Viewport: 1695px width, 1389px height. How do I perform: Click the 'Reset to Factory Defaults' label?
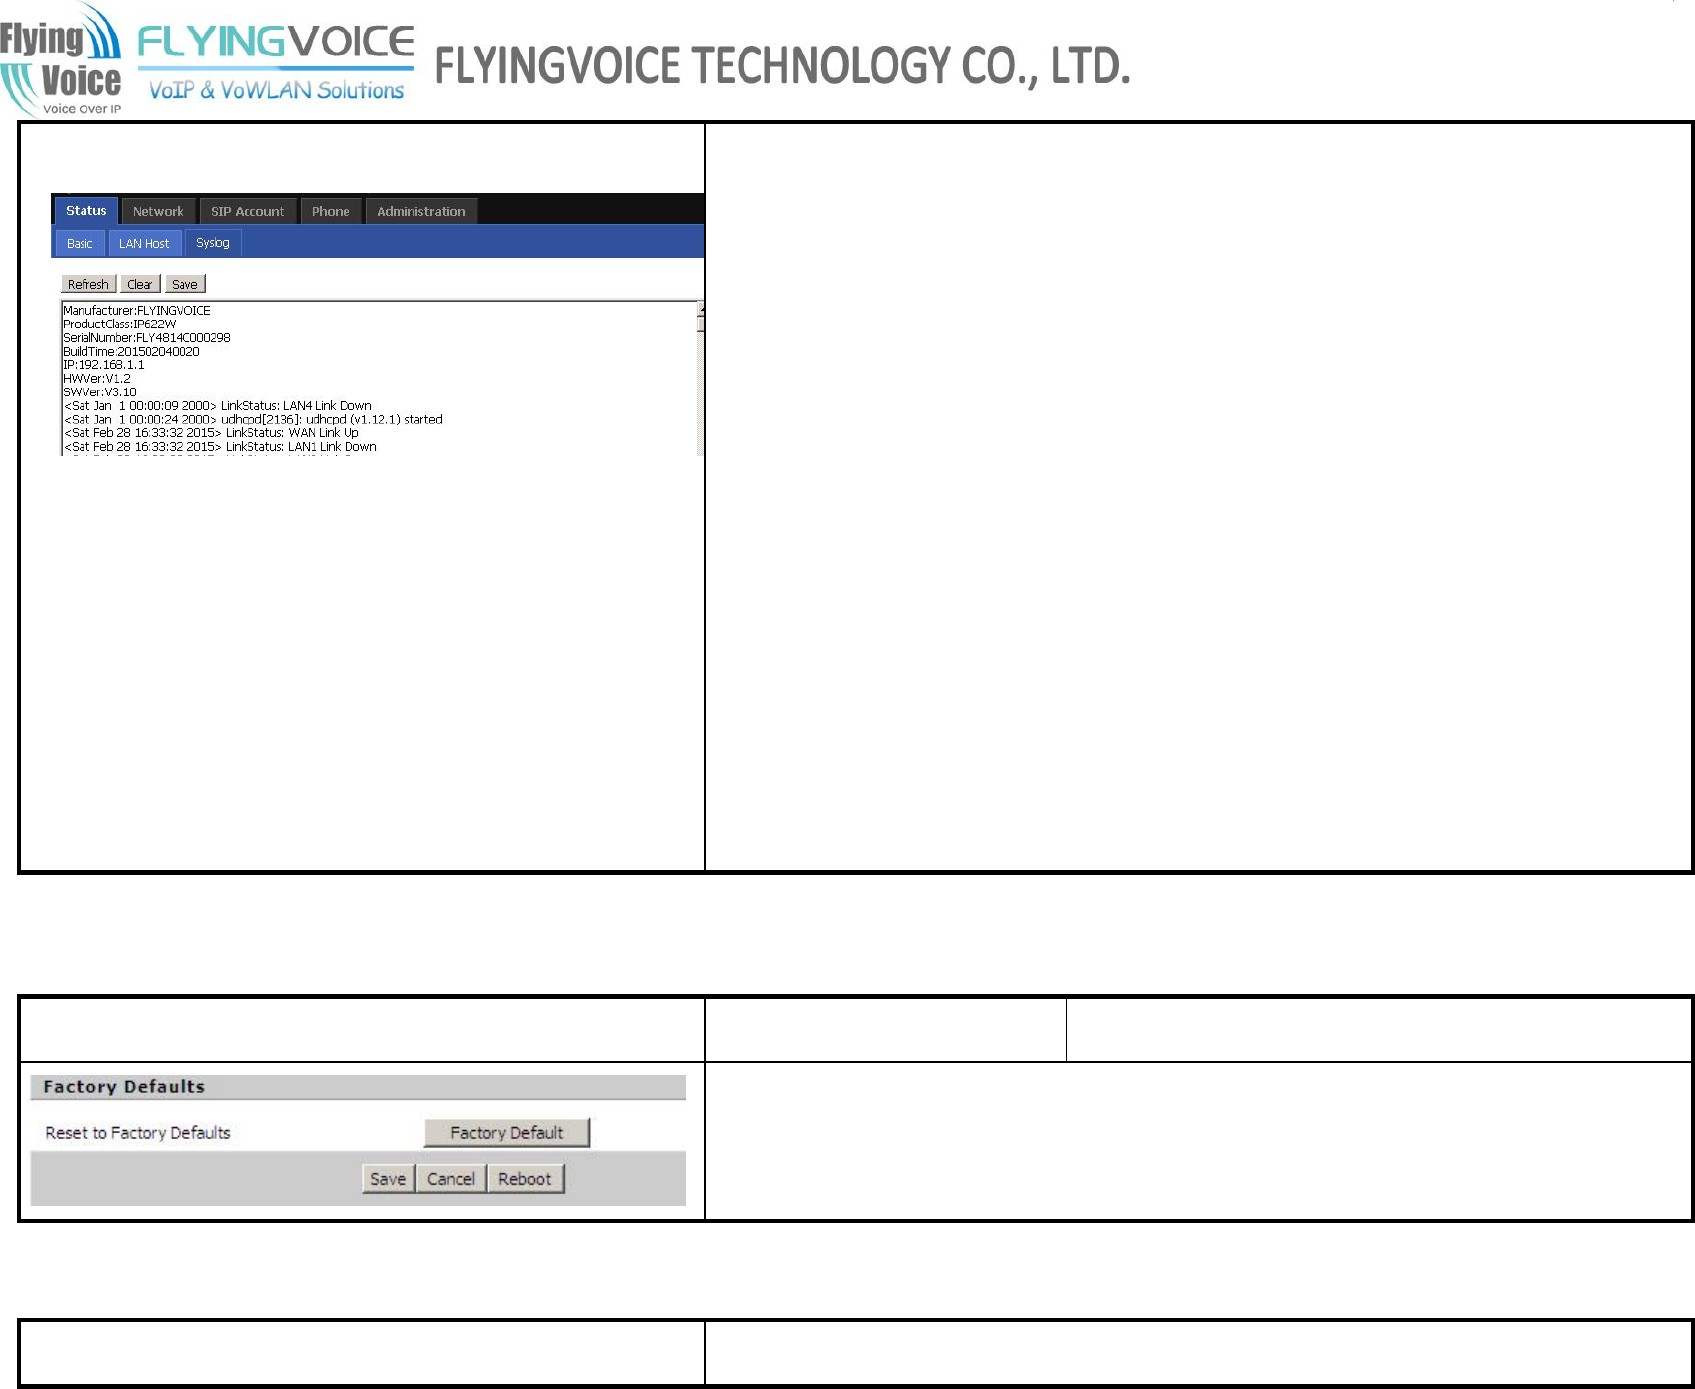point(138,1133)
